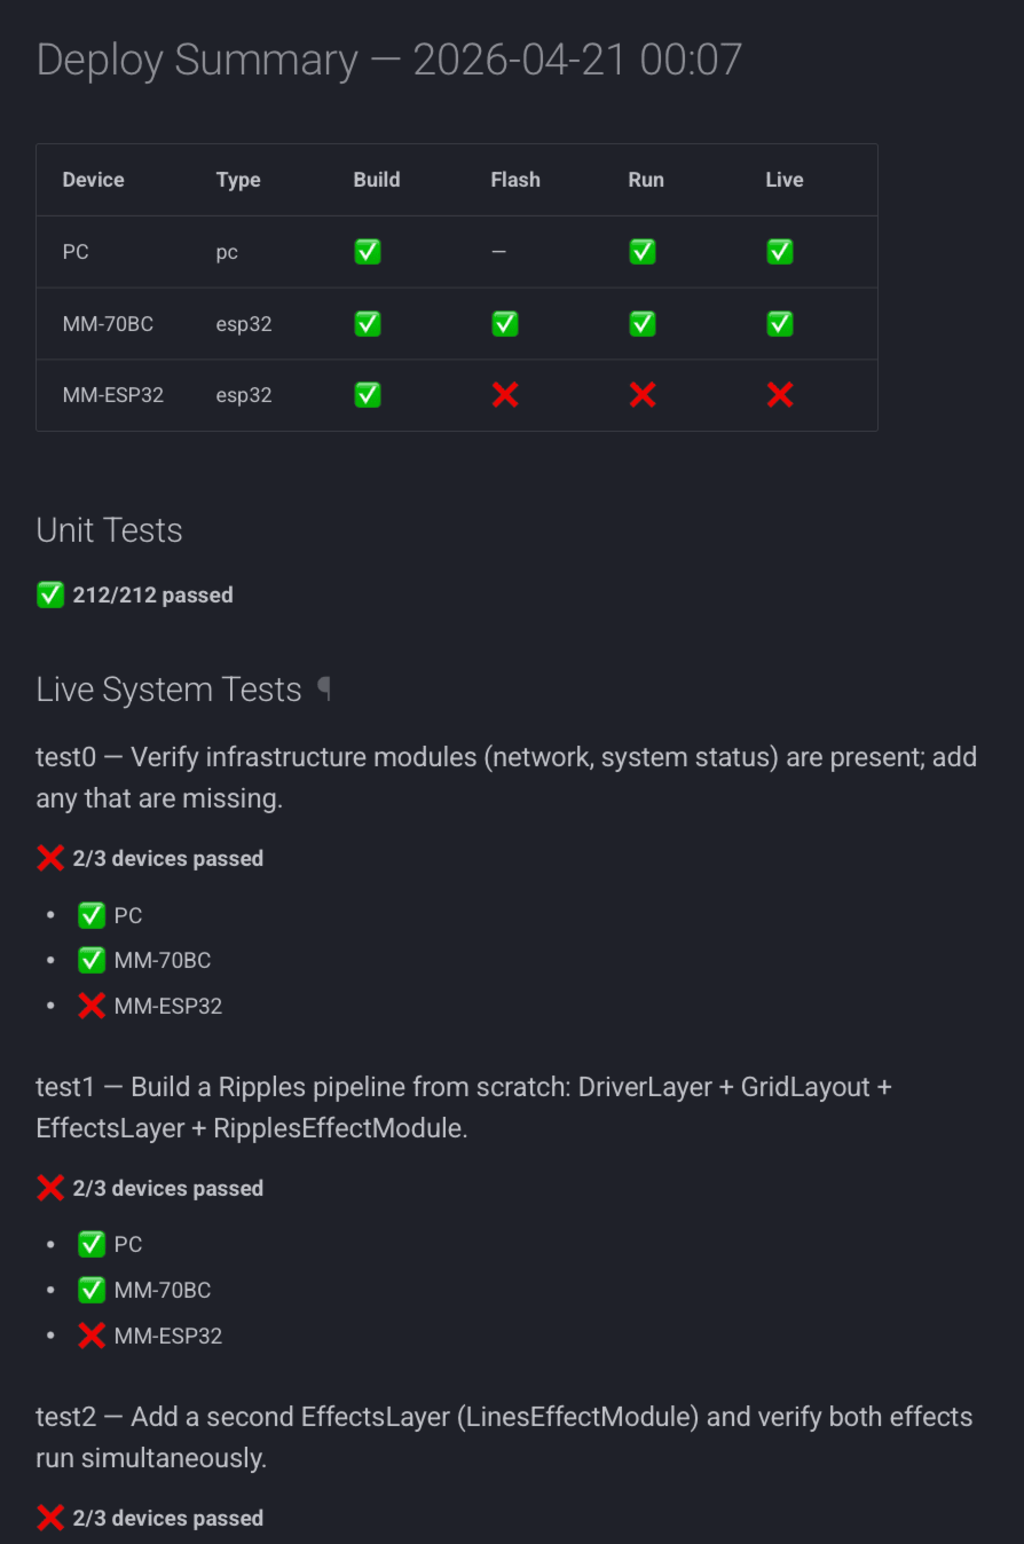Click the Build column header

(376, 180)
